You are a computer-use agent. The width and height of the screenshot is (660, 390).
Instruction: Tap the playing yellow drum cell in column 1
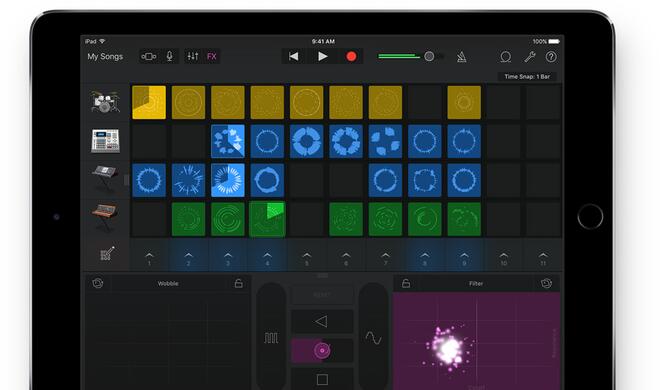[x=149, y=102]
